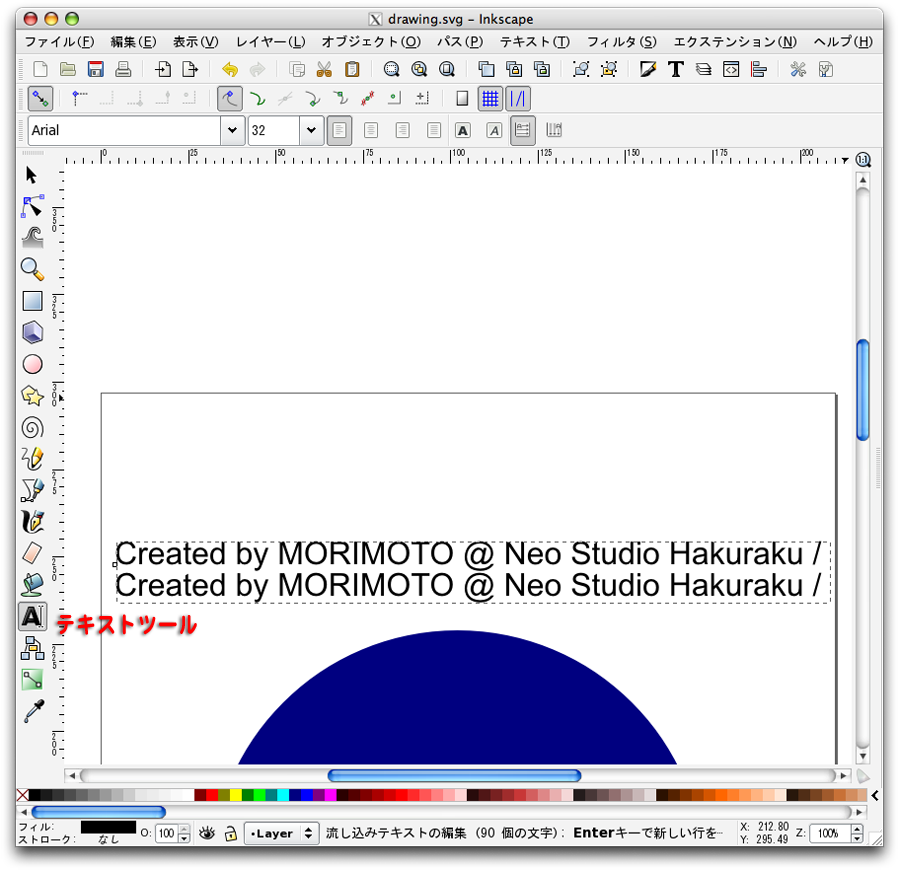The image size is (900, 870).
Task: Click the font size input field
Action: (274, 130)
